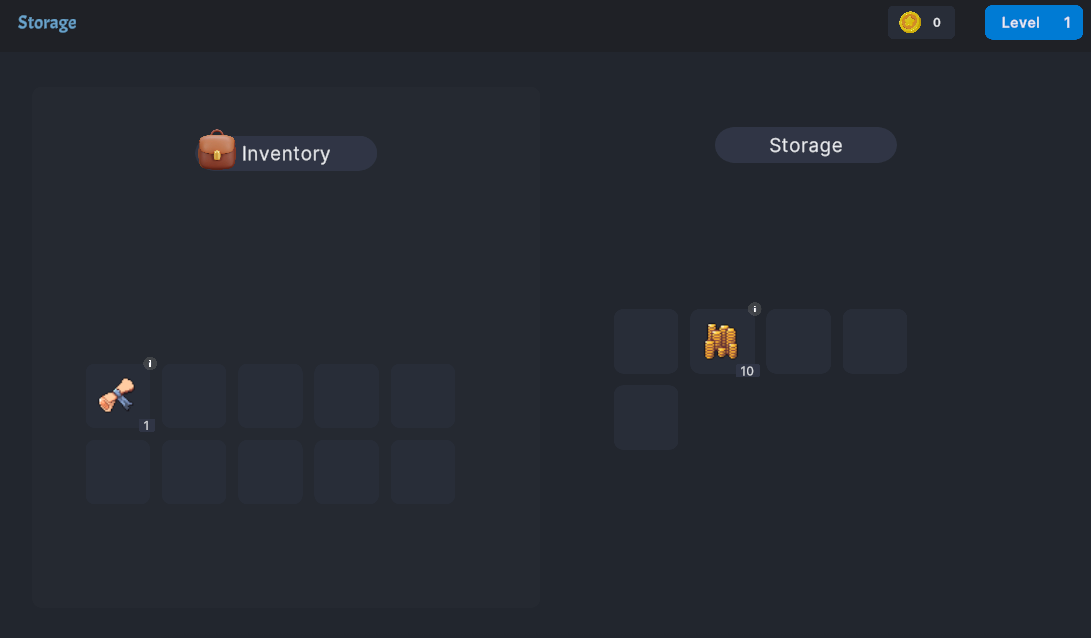The image size is (1091, 638).
Task: Open info badge on the scroll item
Action: coord(150,363)
